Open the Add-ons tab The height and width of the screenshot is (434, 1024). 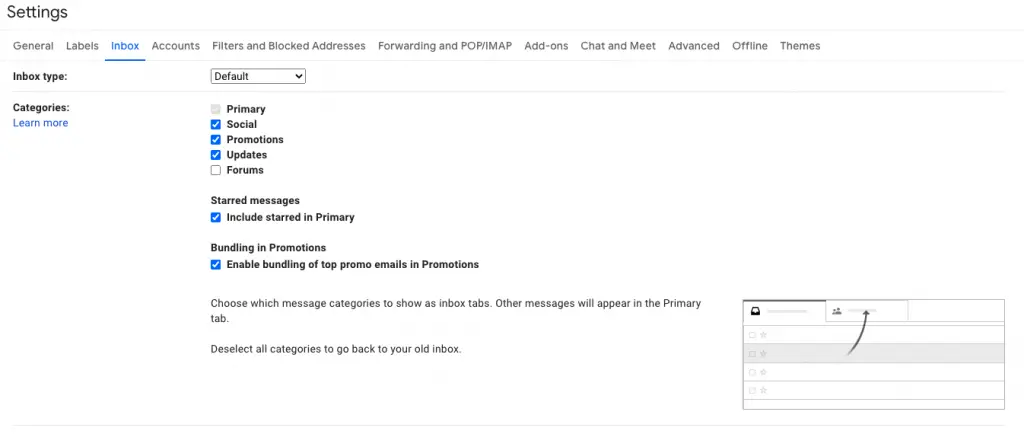point(546,46)
